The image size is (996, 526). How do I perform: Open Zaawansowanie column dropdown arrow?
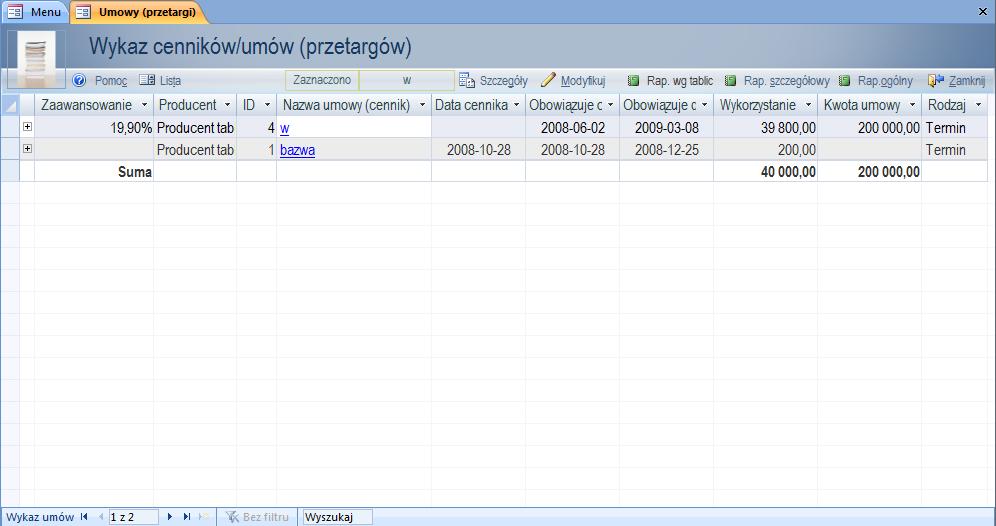pyautogui.click(x=144, y=105)
